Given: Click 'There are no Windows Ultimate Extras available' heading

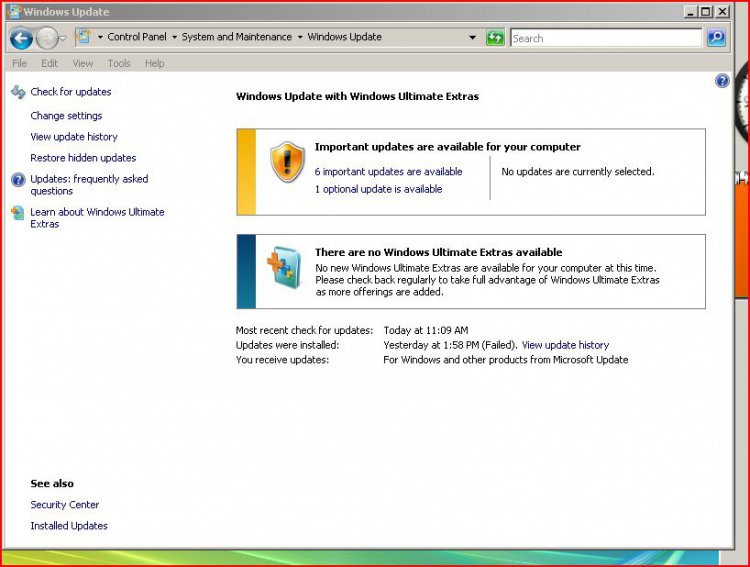Looking at the screenshot, I should (x=439, y=252).
